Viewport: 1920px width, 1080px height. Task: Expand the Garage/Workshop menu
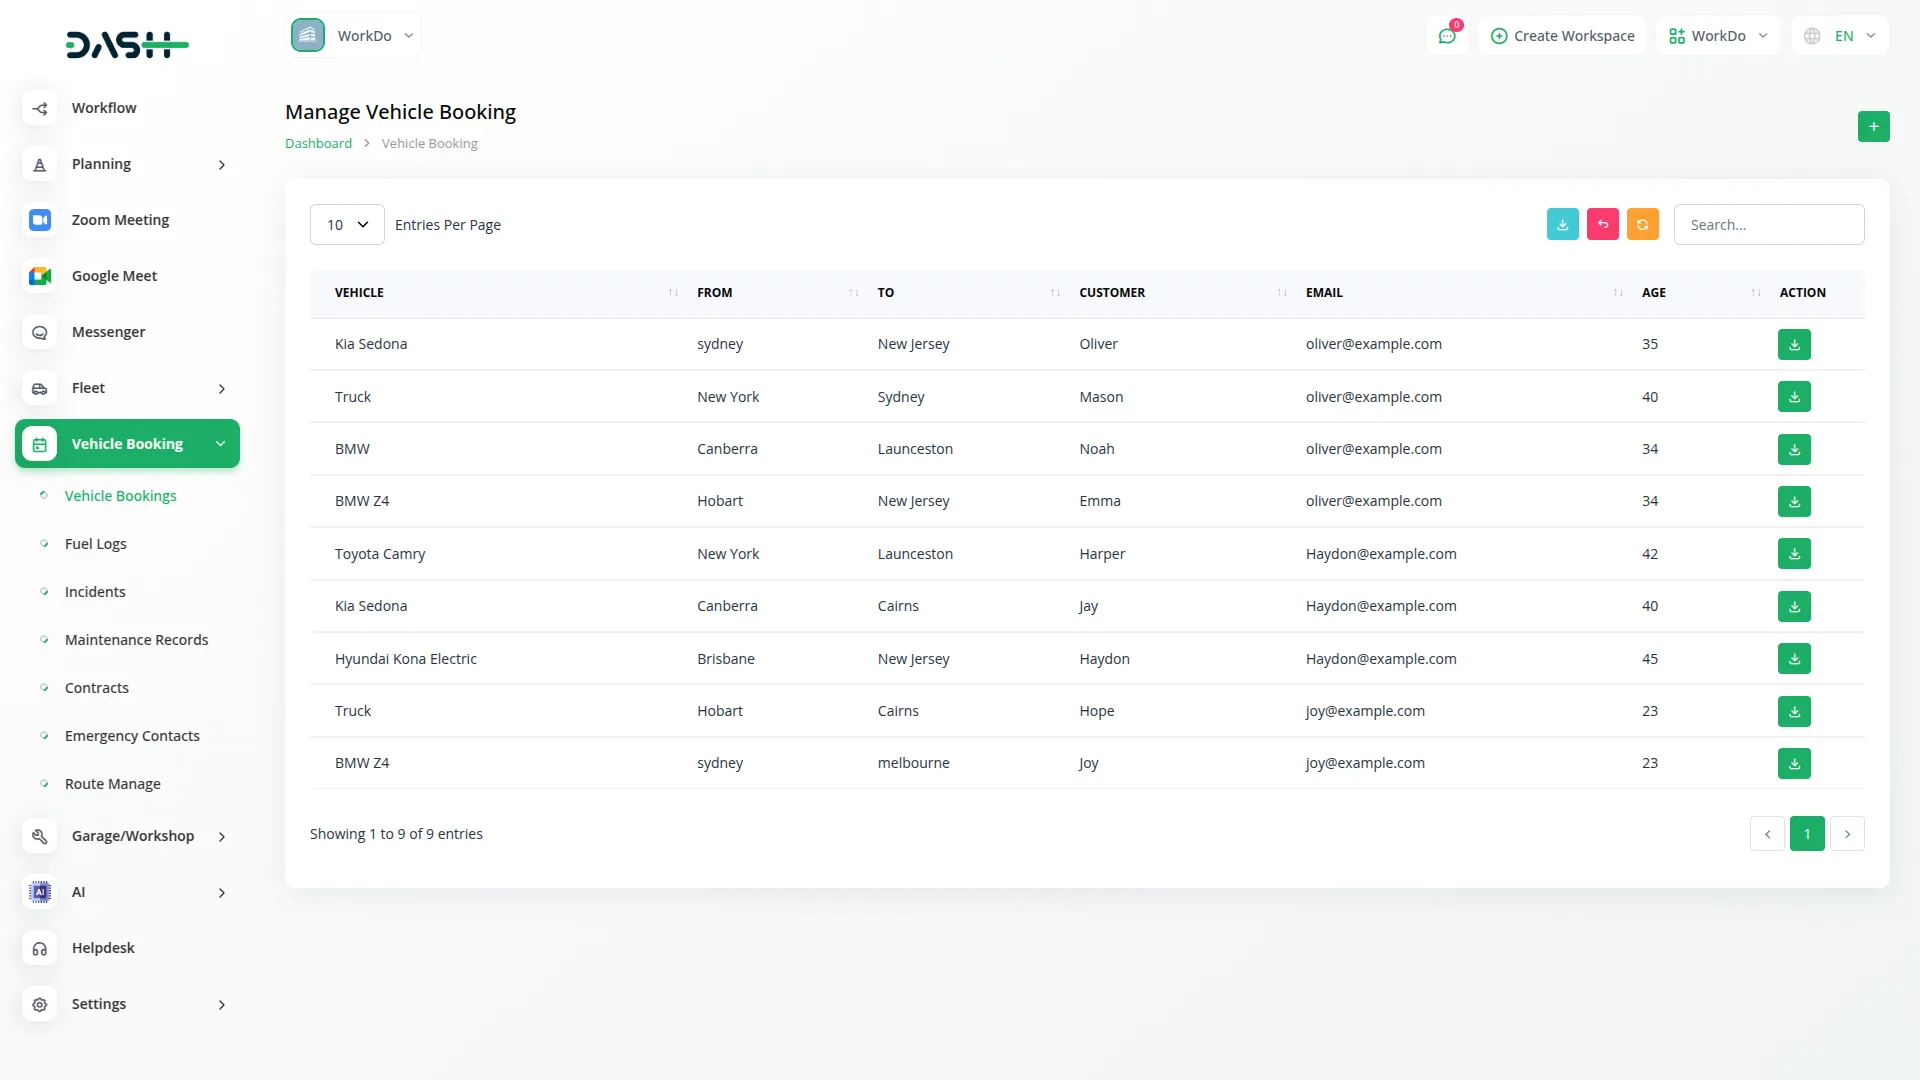133,836
